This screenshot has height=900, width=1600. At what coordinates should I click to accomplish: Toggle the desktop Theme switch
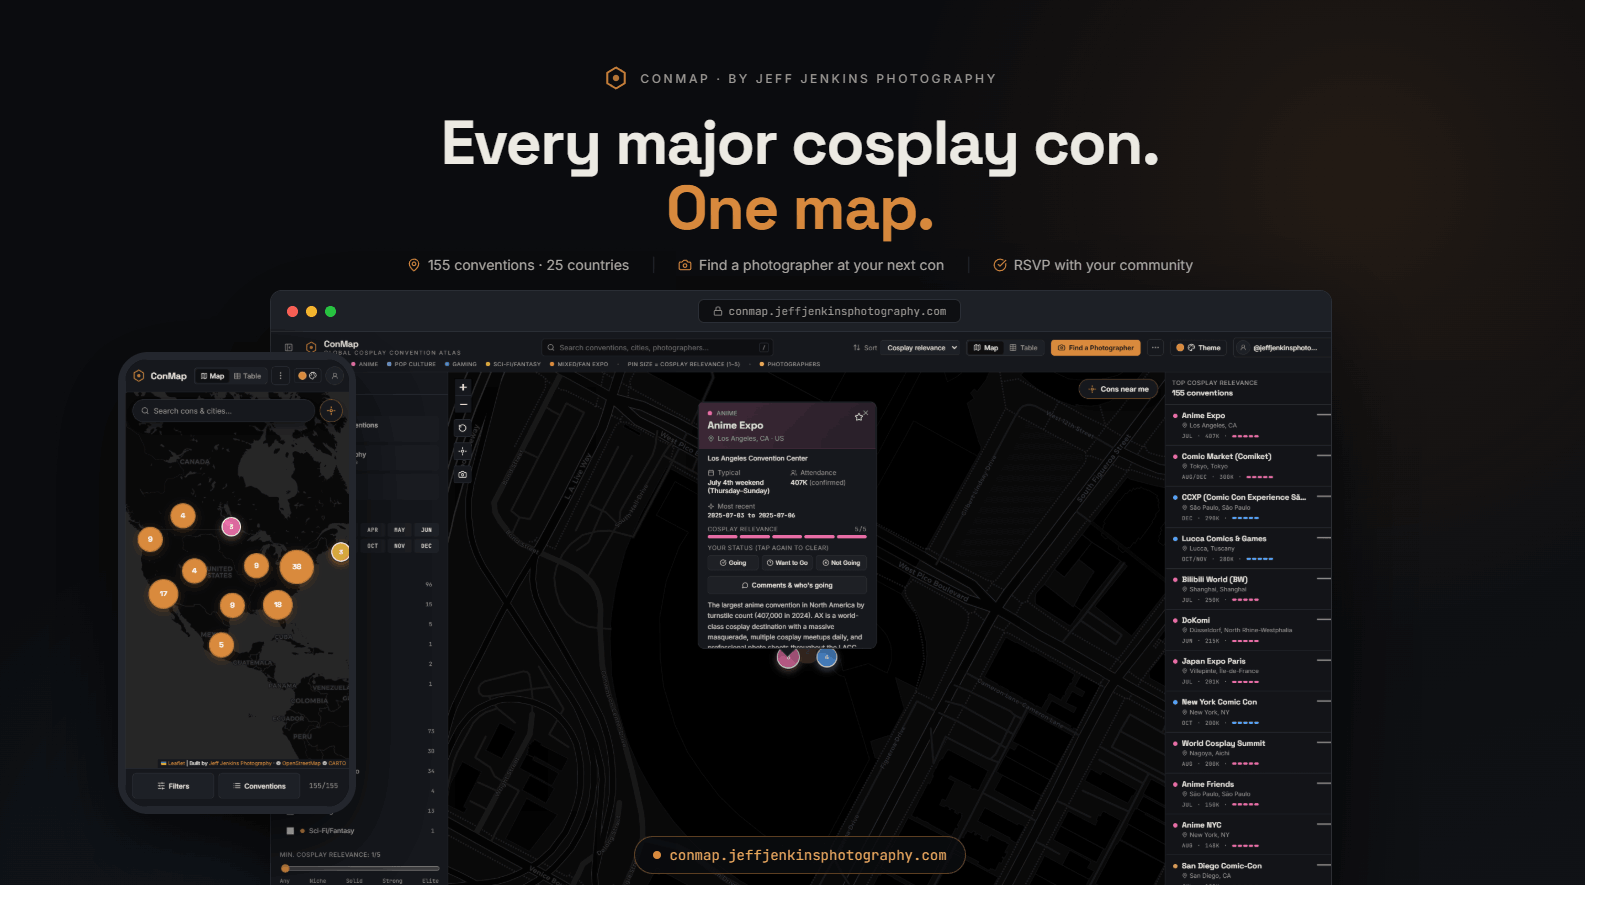[1198, 348]
